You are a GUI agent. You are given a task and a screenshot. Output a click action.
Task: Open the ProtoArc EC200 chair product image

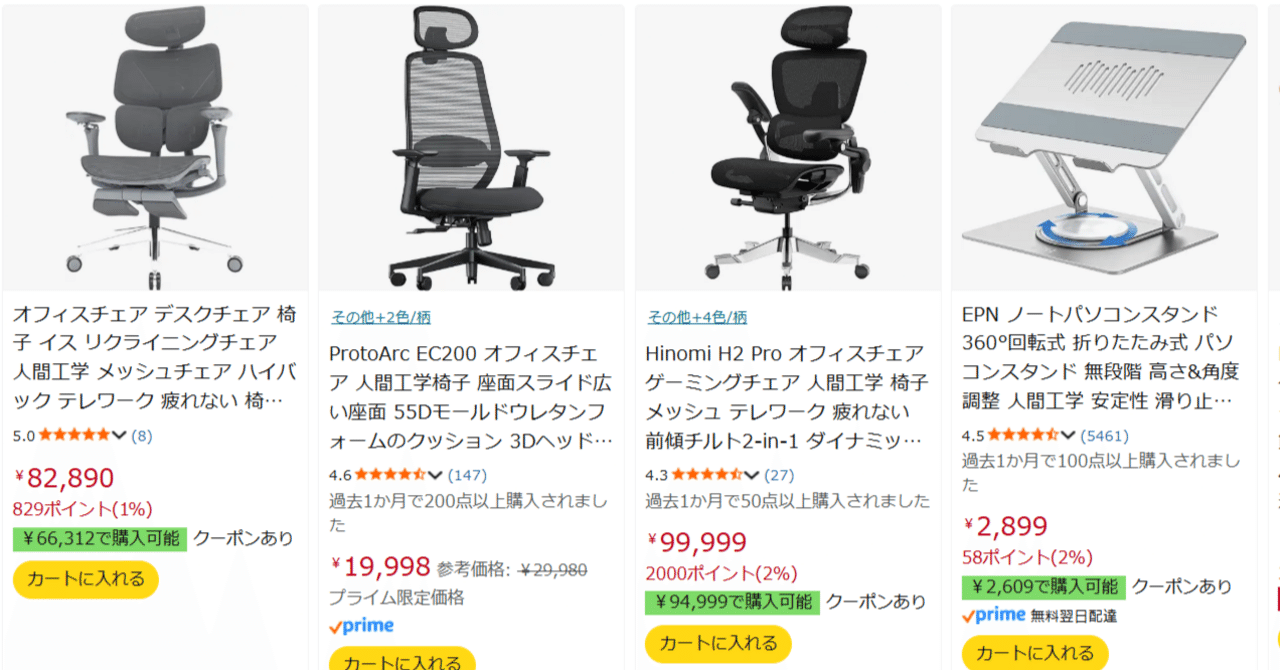(x=471, y=148)
